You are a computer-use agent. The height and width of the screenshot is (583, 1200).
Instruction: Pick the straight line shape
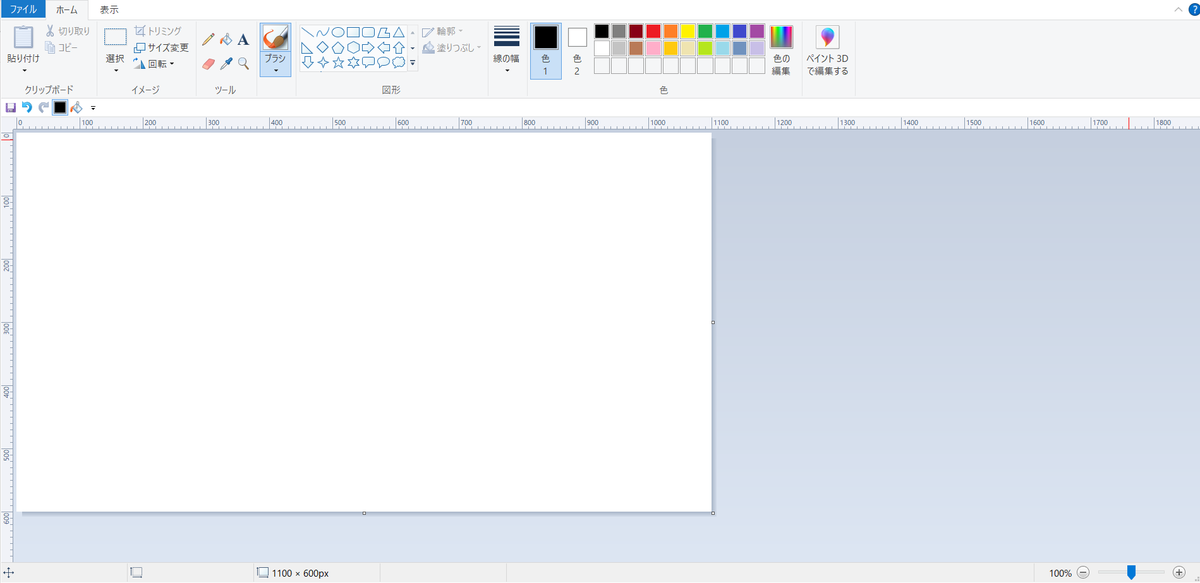[308, 32]
